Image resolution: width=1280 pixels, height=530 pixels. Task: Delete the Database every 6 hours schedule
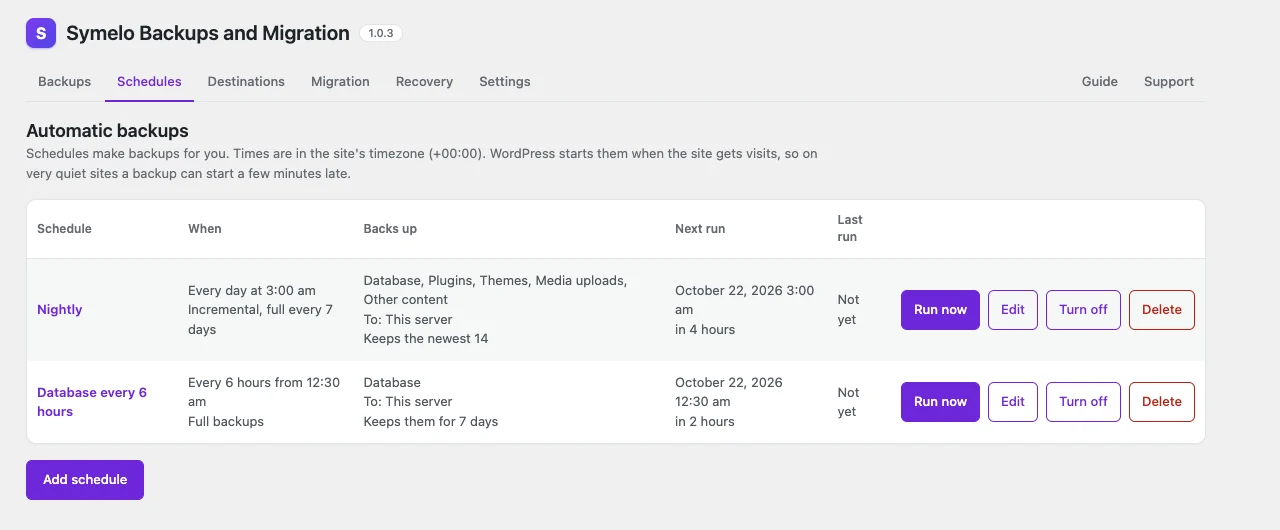[1161, 402]
